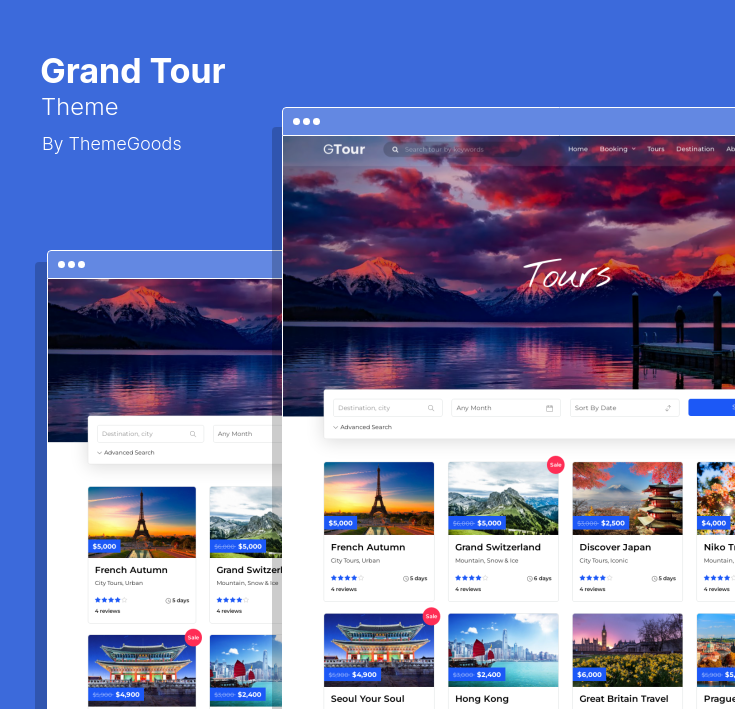Expand Advanced Search in back window
Screen dimensions: 735x709
tap(126, 453)
